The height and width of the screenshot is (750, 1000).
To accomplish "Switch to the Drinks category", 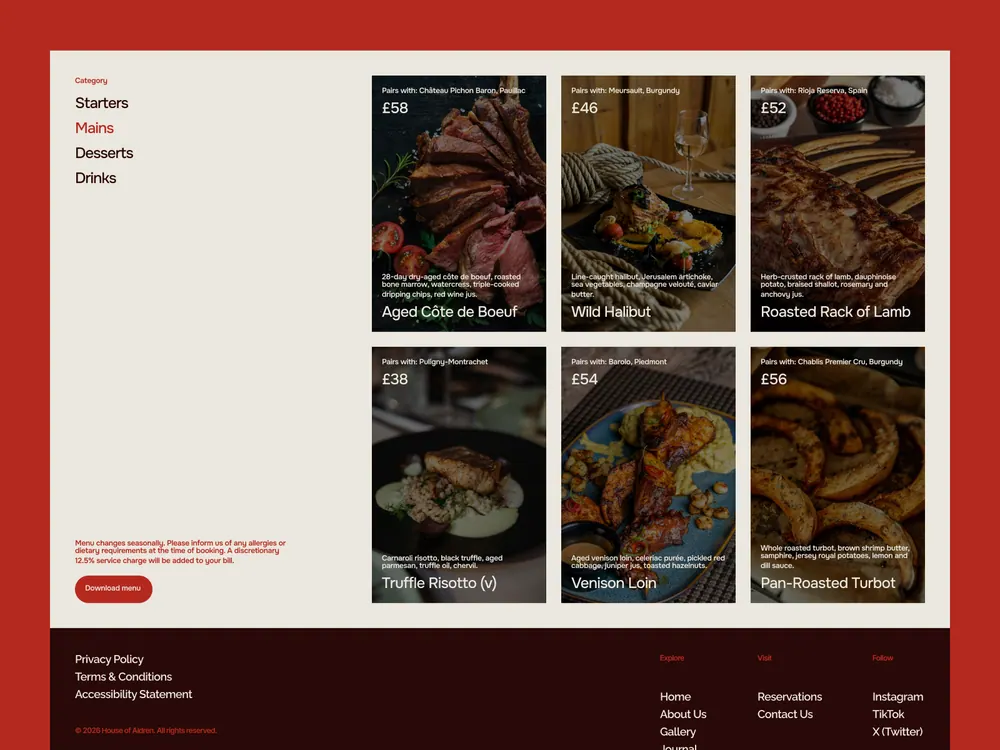I will 96,178.
